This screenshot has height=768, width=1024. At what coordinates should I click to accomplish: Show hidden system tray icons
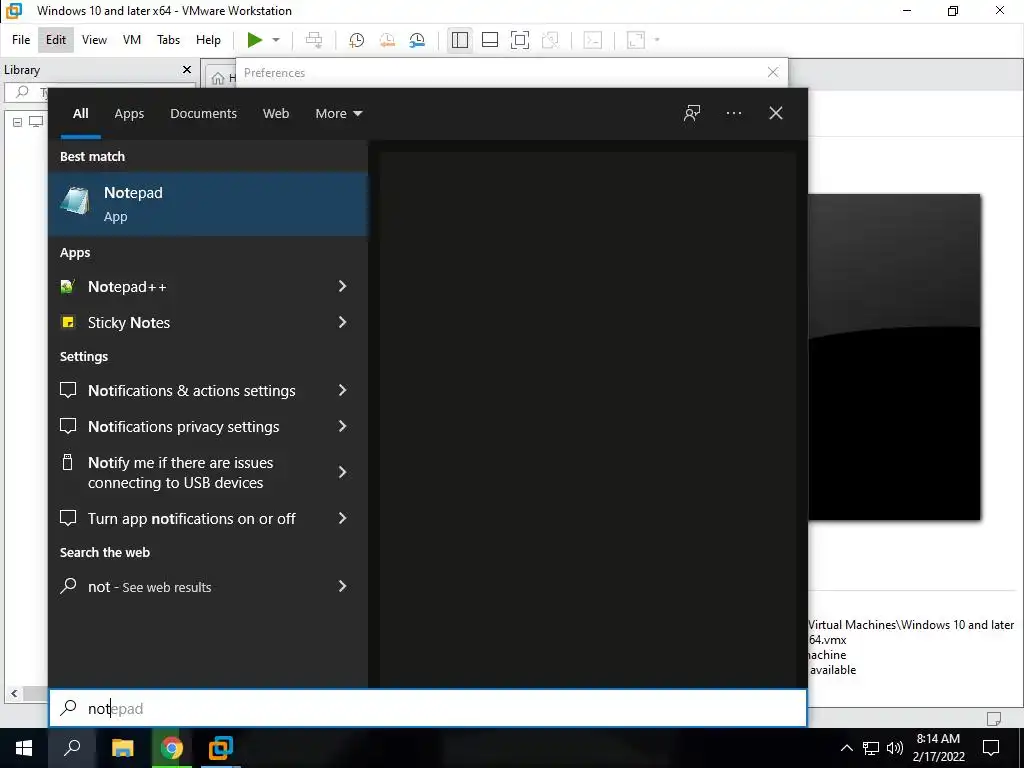(846, 748)
